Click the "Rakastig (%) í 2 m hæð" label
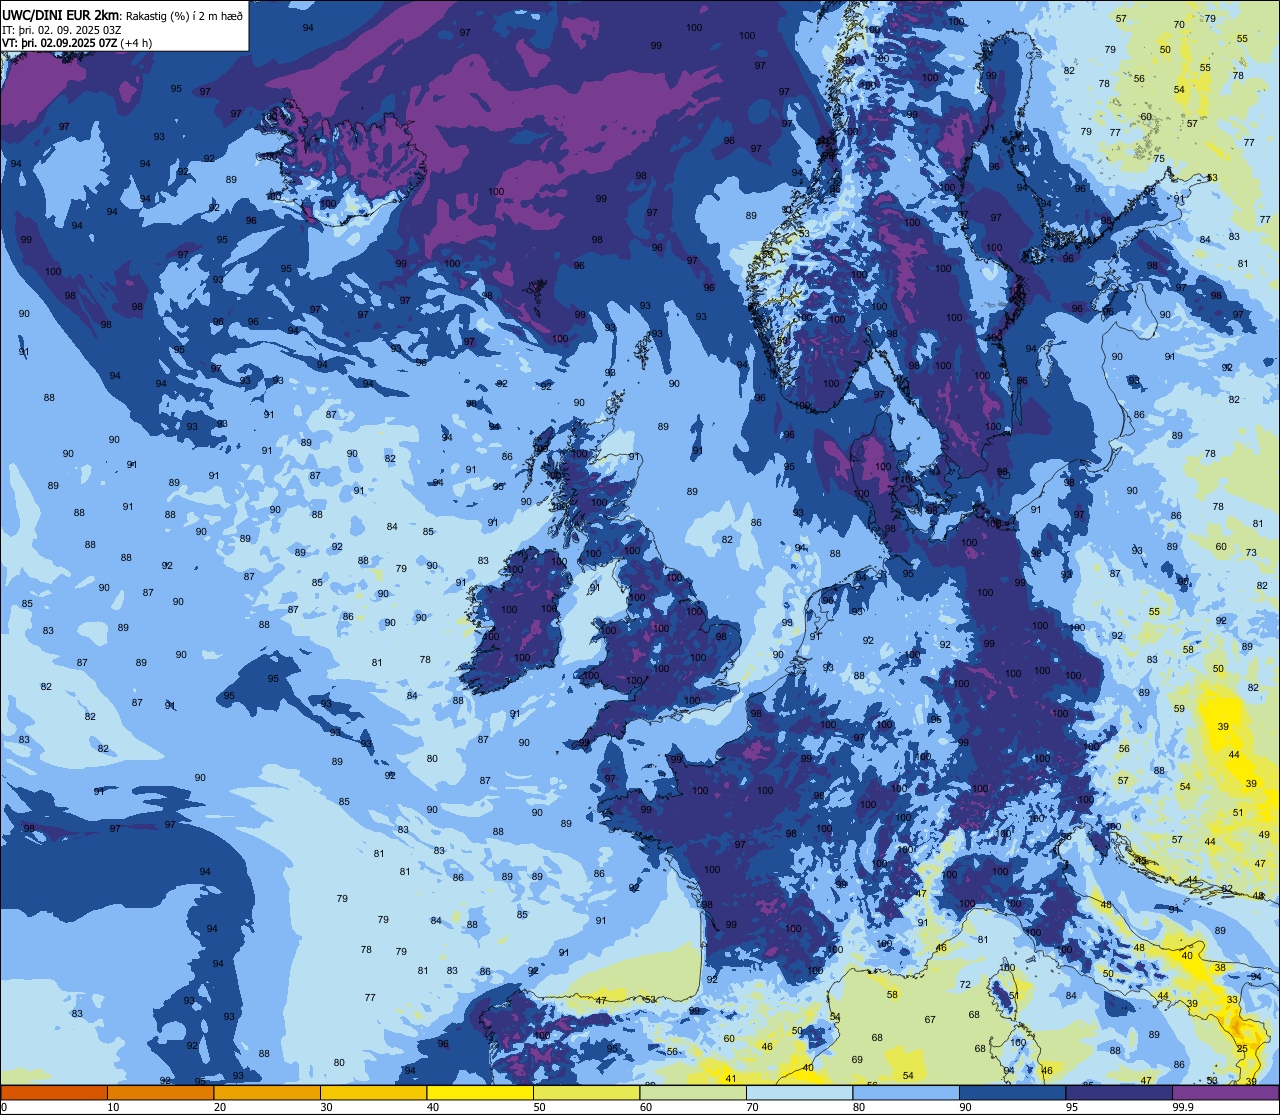Image resolution: width=1280 pixels, height=1115 pixels. point(185,16)
